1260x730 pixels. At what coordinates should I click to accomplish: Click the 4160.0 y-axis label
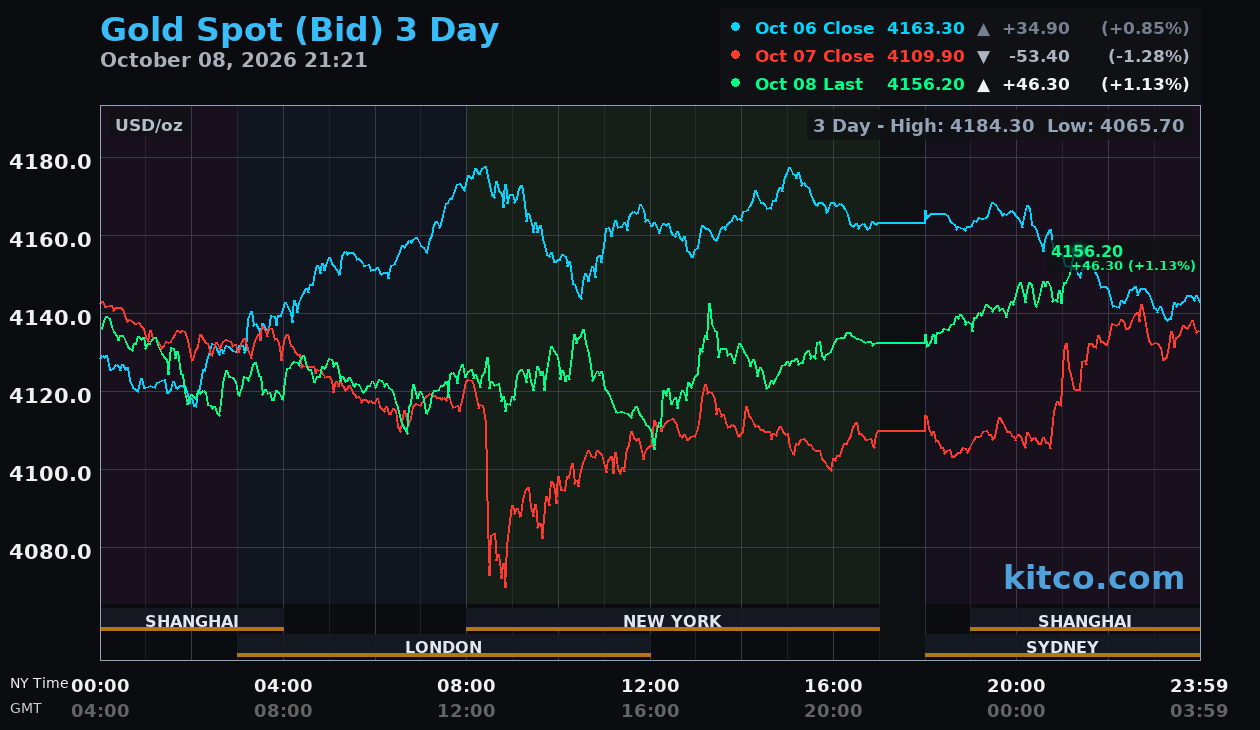[50, 239]
